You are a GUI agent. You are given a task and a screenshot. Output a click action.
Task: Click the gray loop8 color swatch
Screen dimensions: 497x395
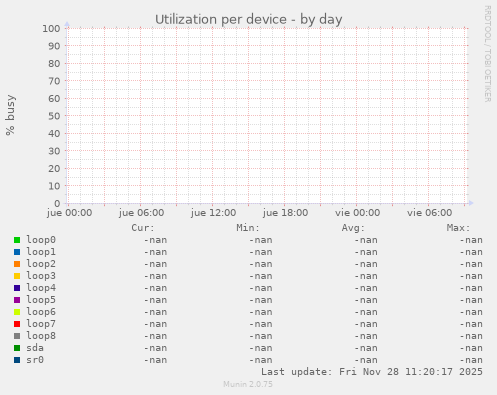pyautogui.click(x=17, y=336)
